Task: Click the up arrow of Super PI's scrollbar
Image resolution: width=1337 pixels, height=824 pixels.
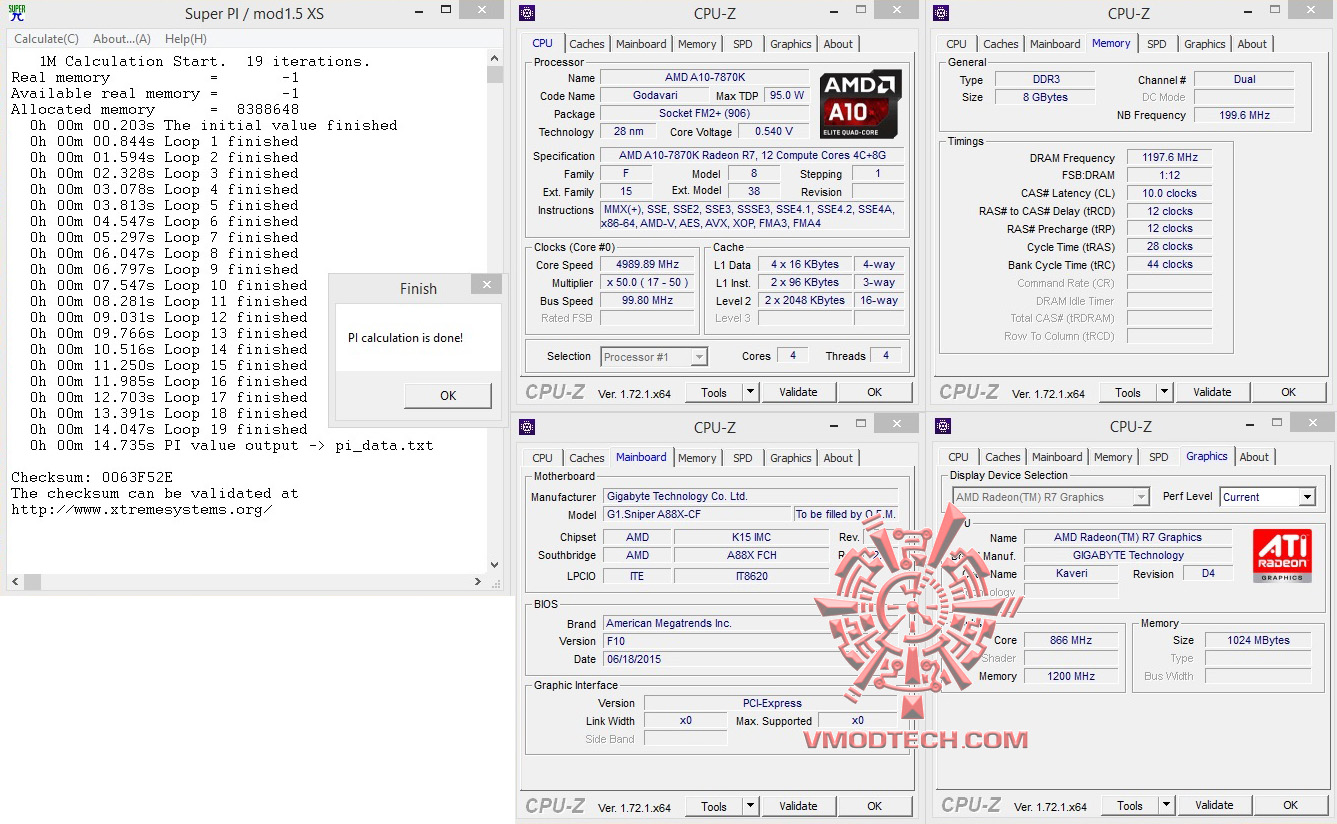Action: (x=495, y=59)
